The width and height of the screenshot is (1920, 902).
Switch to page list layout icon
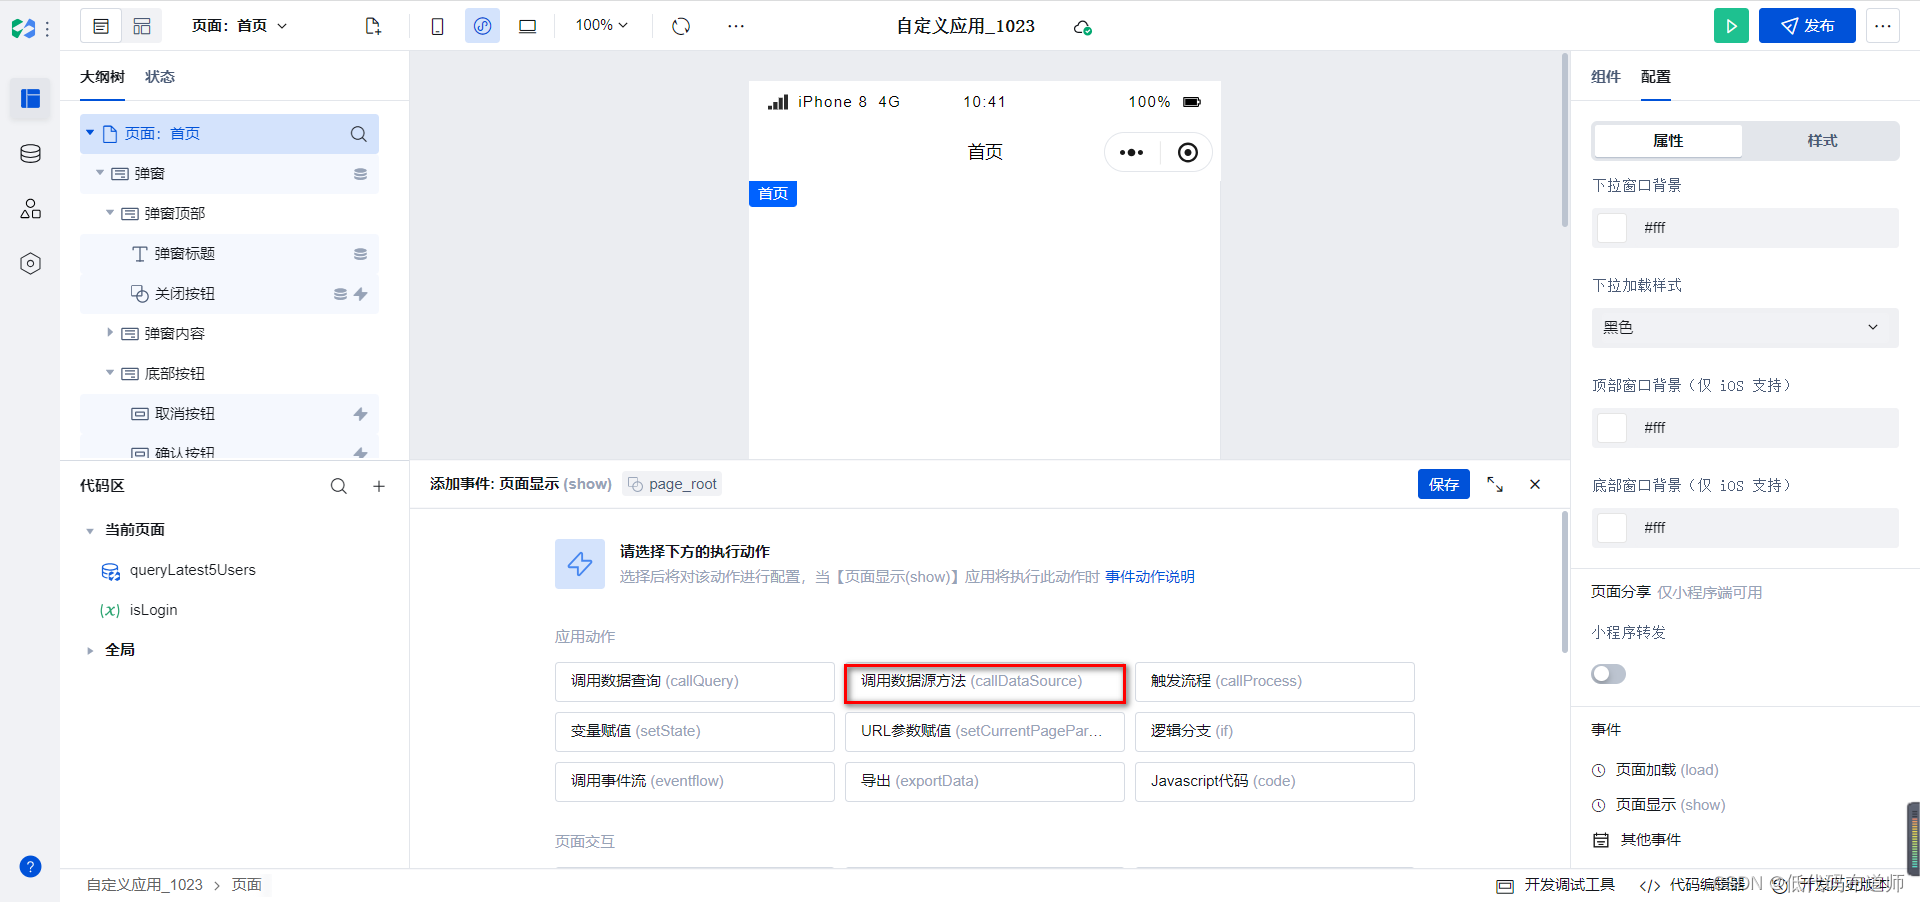[101, 26]
